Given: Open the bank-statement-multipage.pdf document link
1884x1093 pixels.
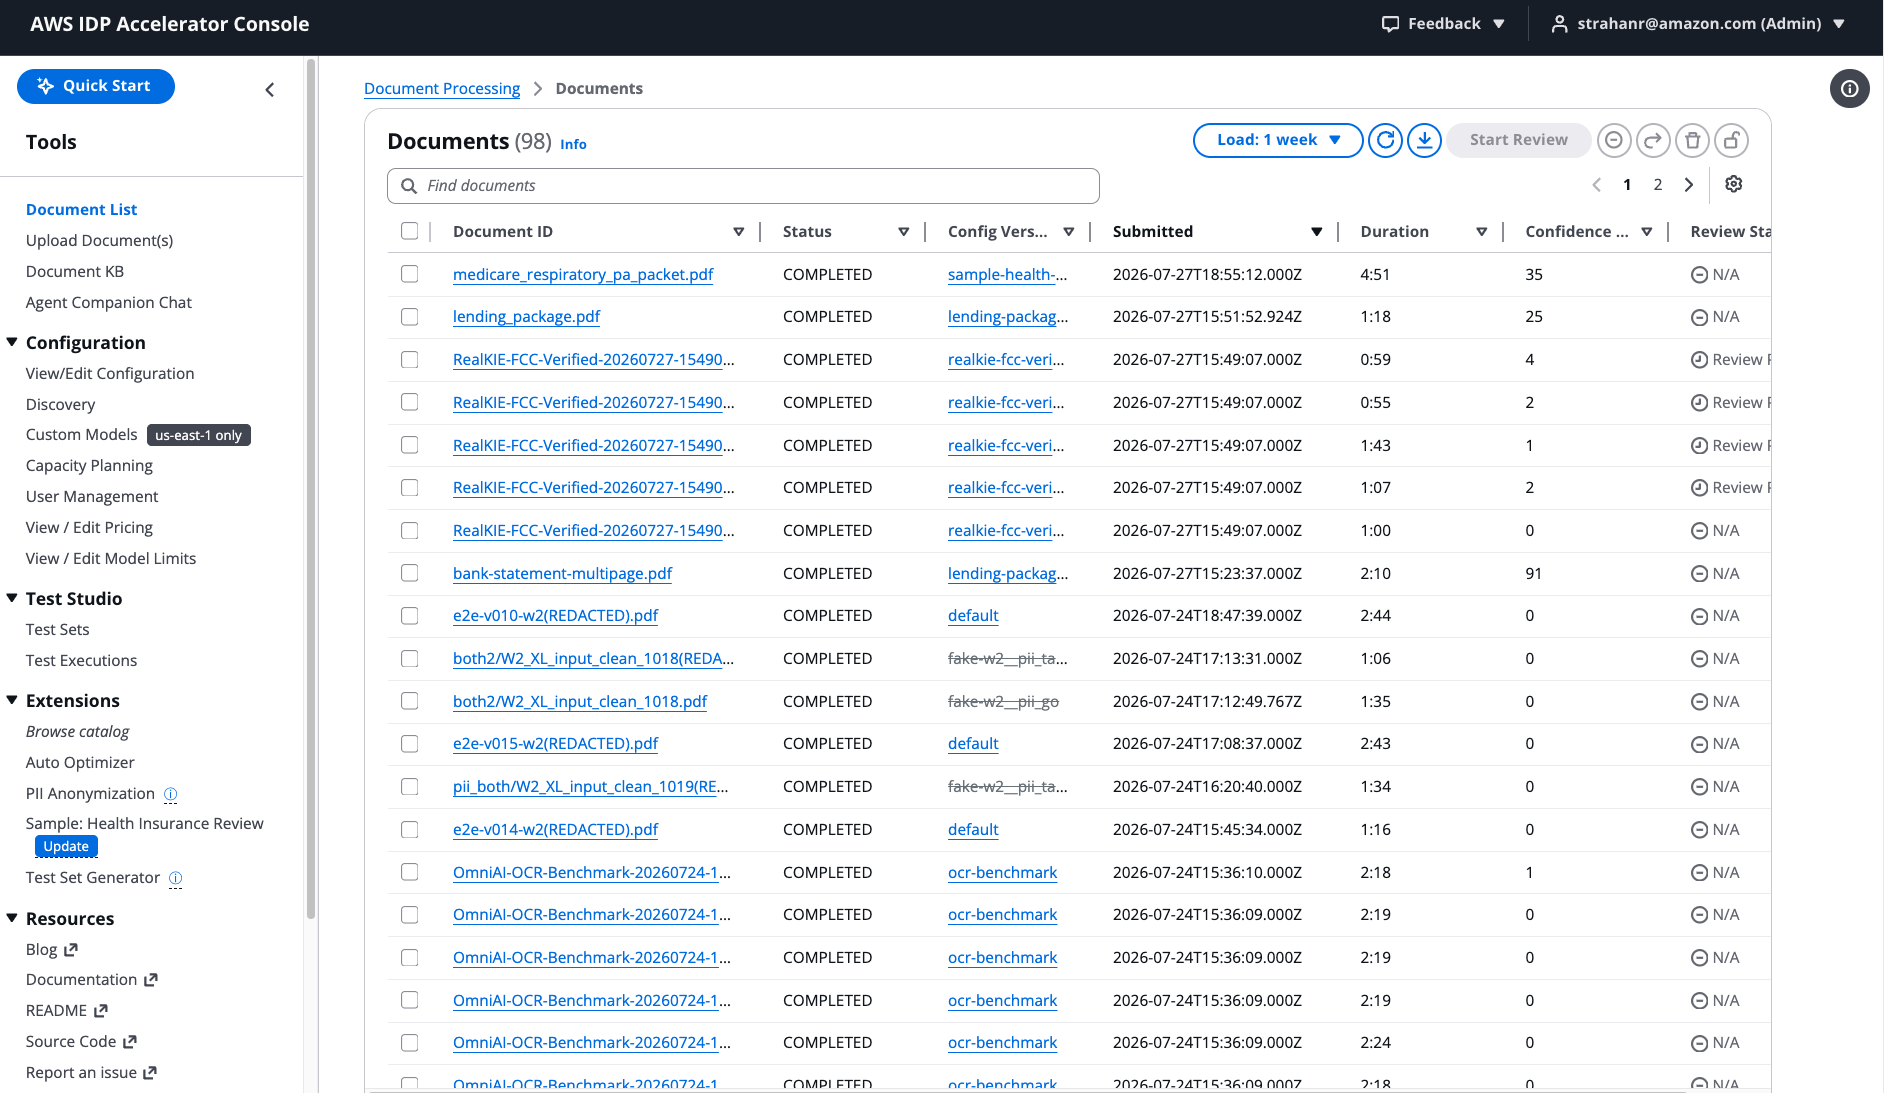Looking at the screenshot, I should coord(562,574).
